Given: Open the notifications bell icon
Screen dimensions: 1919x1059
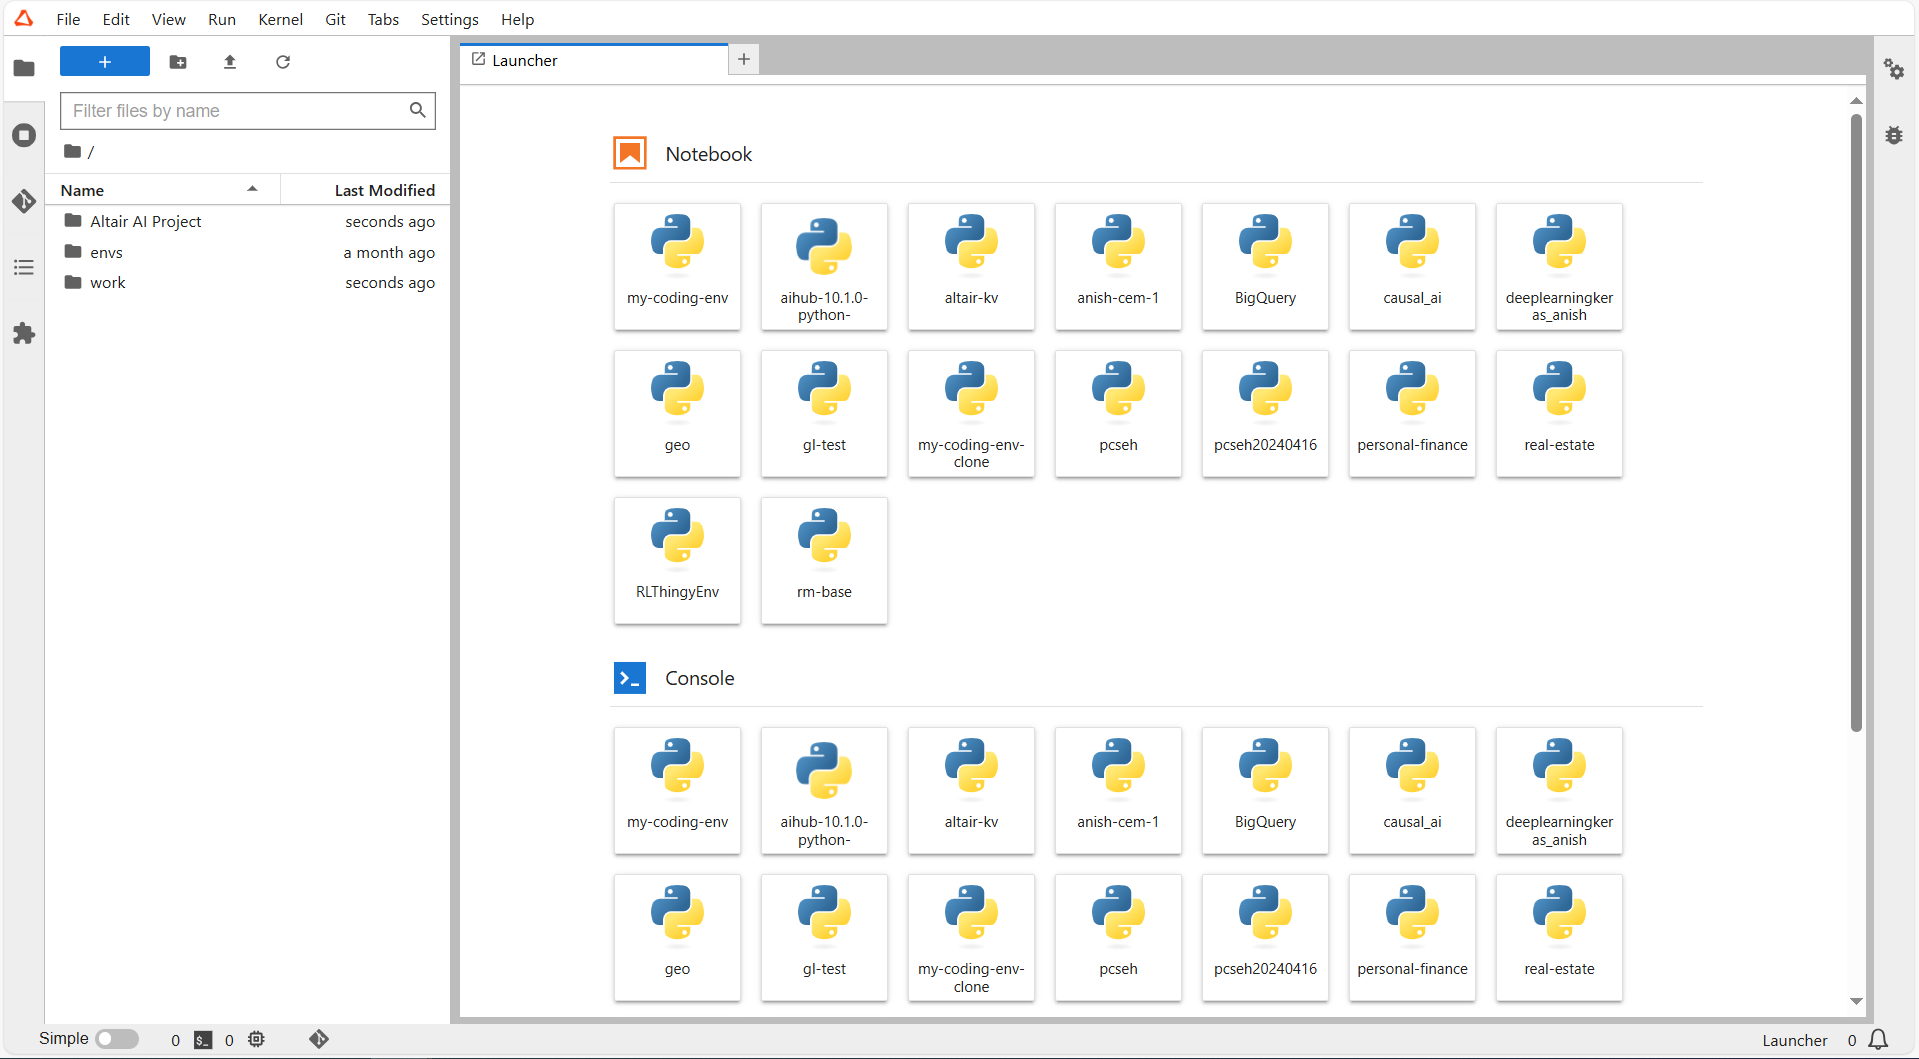Looking at the screenshot, I should click(x=1879, y=1040).
